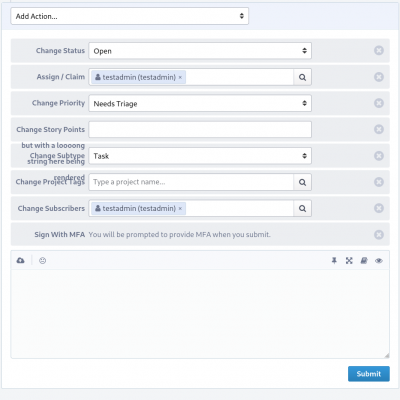Click the upload file cloud icon
400x400 pixels.
(x=20, y=260)
